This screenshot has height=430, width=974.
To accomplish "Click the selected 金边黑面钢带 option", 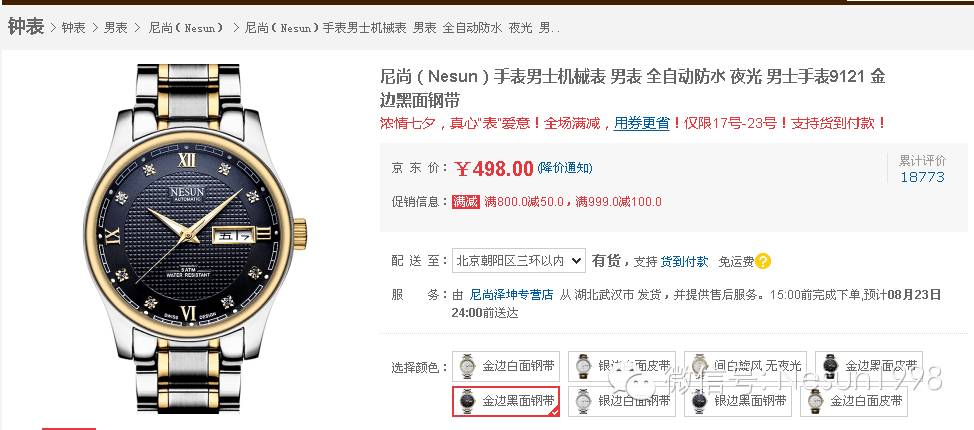I will tap(506, 401).
